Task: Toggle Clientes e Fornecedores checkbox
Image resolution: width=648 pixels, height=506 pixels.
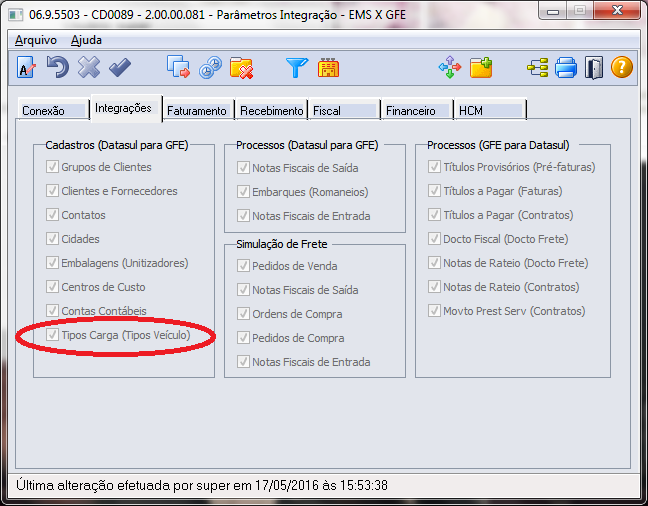Action: 52,191
